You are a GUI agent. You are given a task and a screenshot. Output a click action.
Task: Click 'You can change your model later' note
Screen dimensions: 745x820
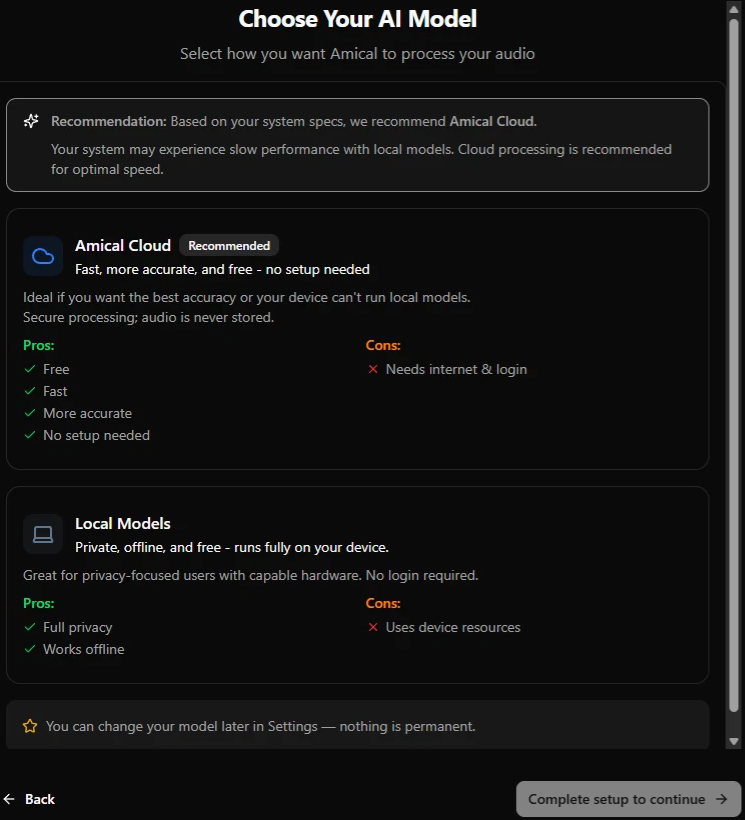click(260, 726)
